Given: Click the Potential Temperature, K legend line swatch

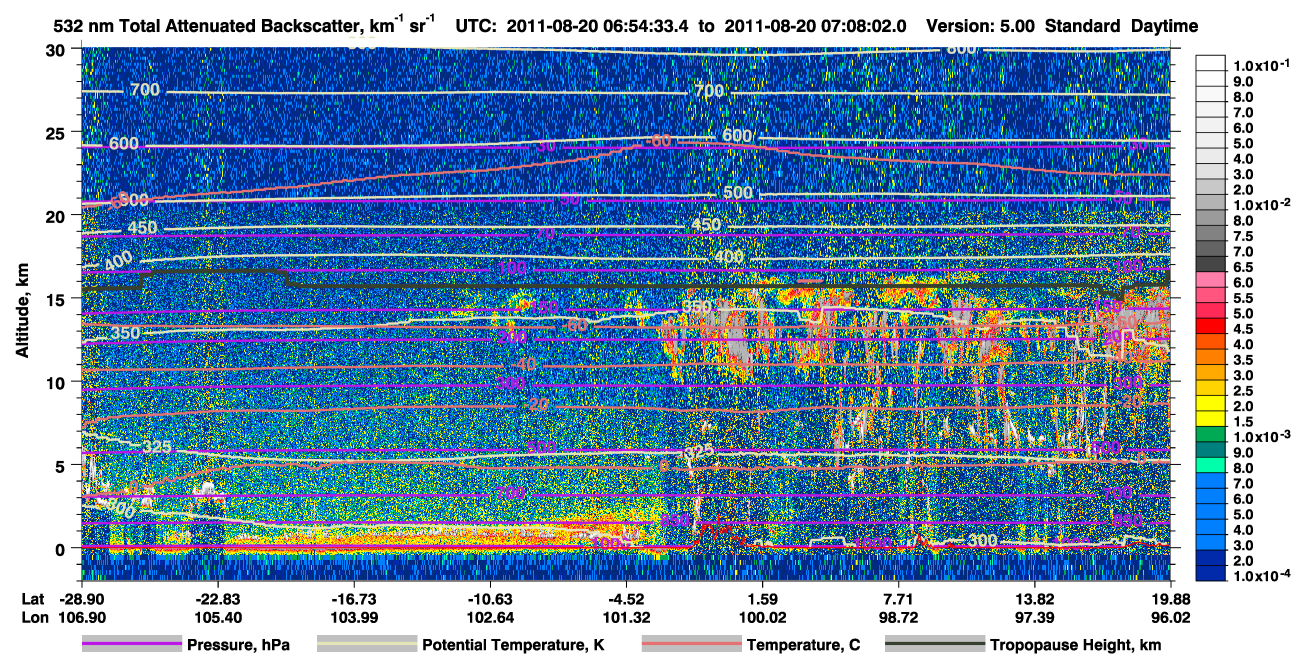Looking at the screenshot, I should (365, 645).
